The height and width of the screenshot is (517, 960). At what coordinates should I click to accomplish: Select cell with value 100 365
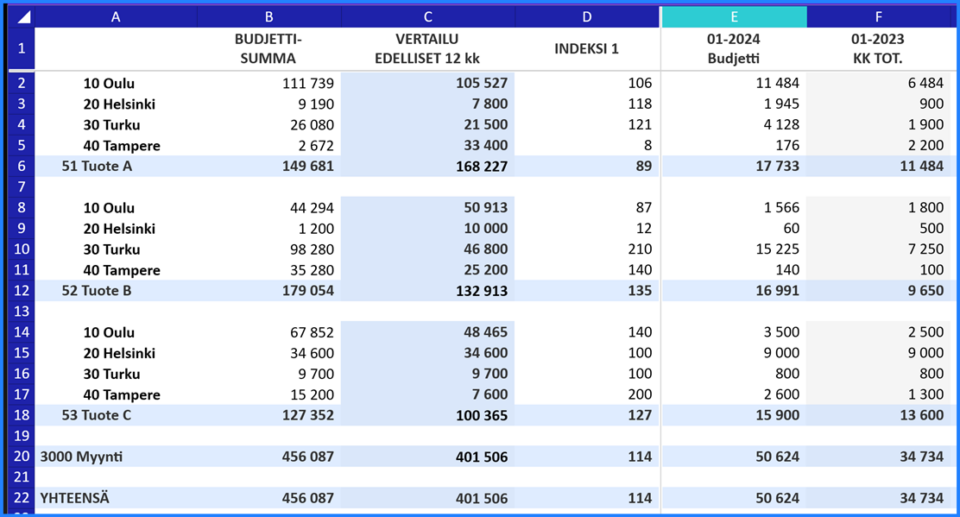[428, 415]
